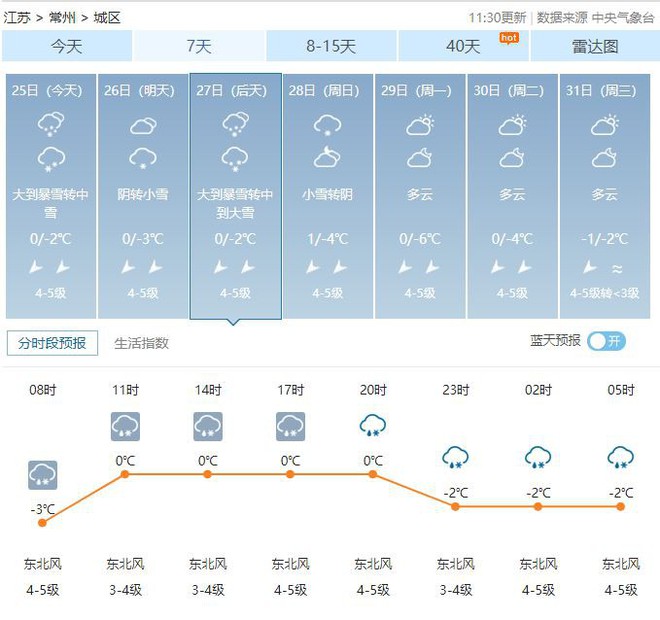
Task: Click 江苏 breadcrumb link
Action: point(17,18)
